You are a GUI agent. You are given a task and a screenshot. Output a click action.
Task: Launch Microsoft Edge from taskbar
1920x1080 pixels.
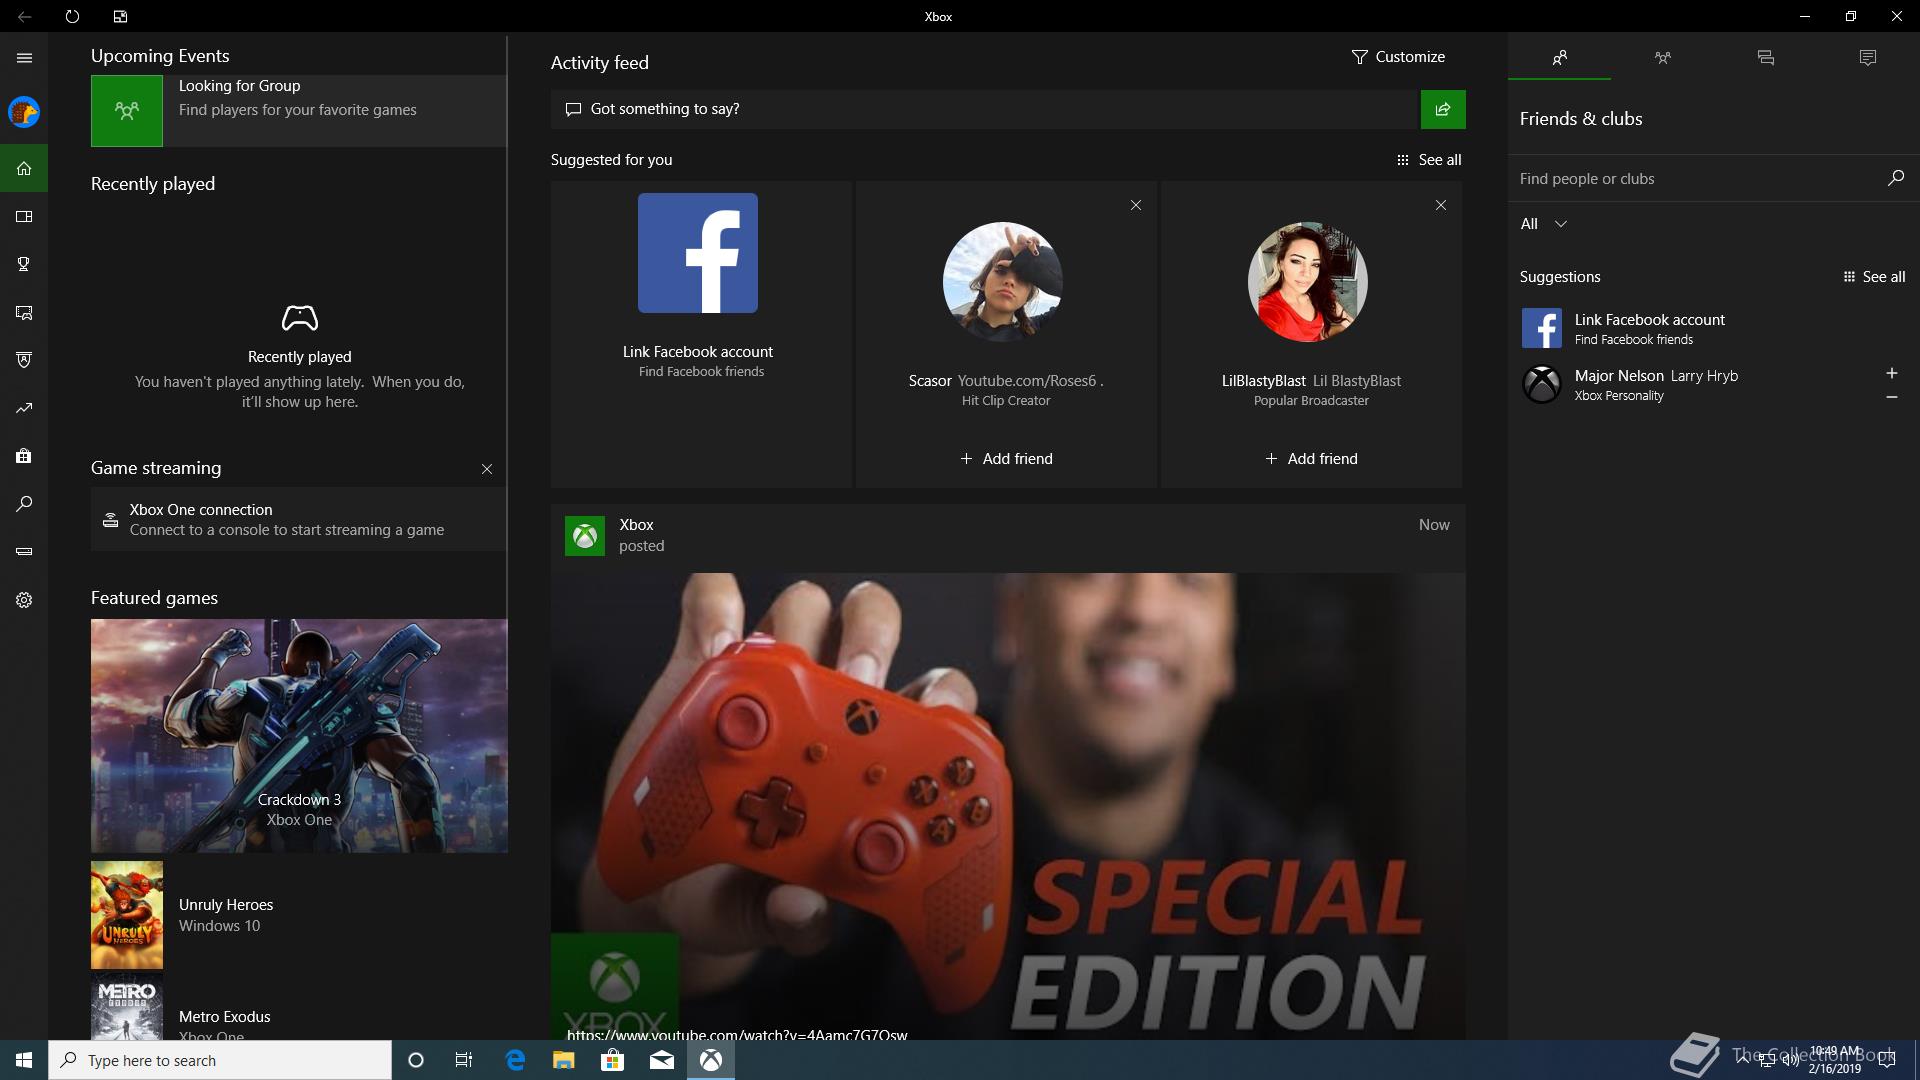click(515, 1060)
